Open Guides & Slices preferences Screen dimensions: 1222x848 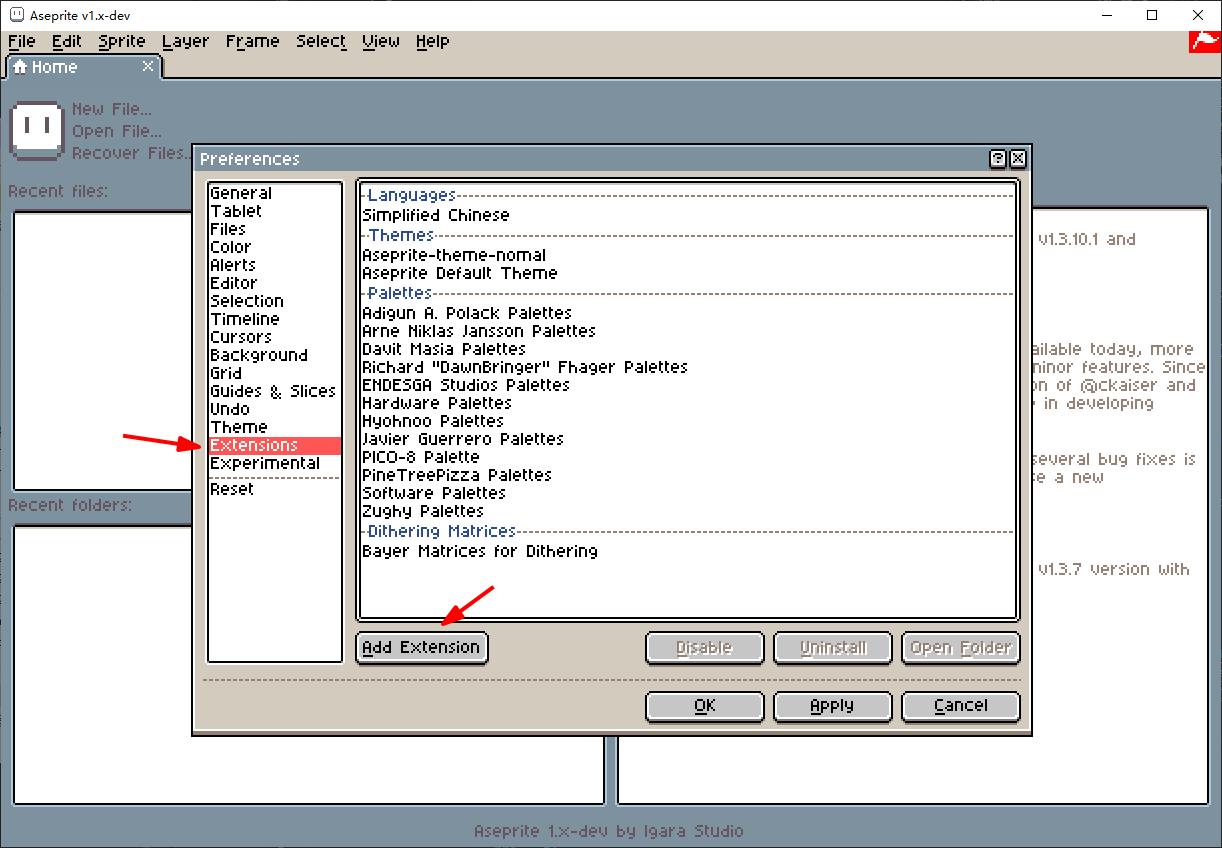pos(275,391)
